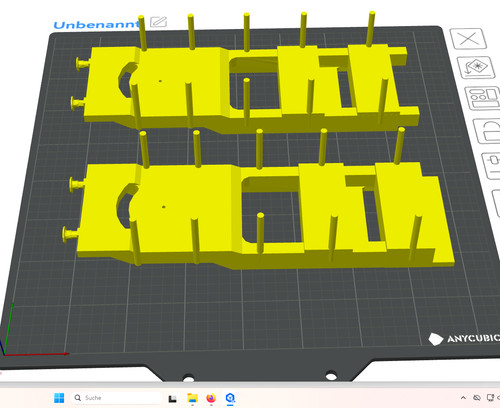
Task: Auto-orient objects on this plate
Action: [x=476, y=67]
